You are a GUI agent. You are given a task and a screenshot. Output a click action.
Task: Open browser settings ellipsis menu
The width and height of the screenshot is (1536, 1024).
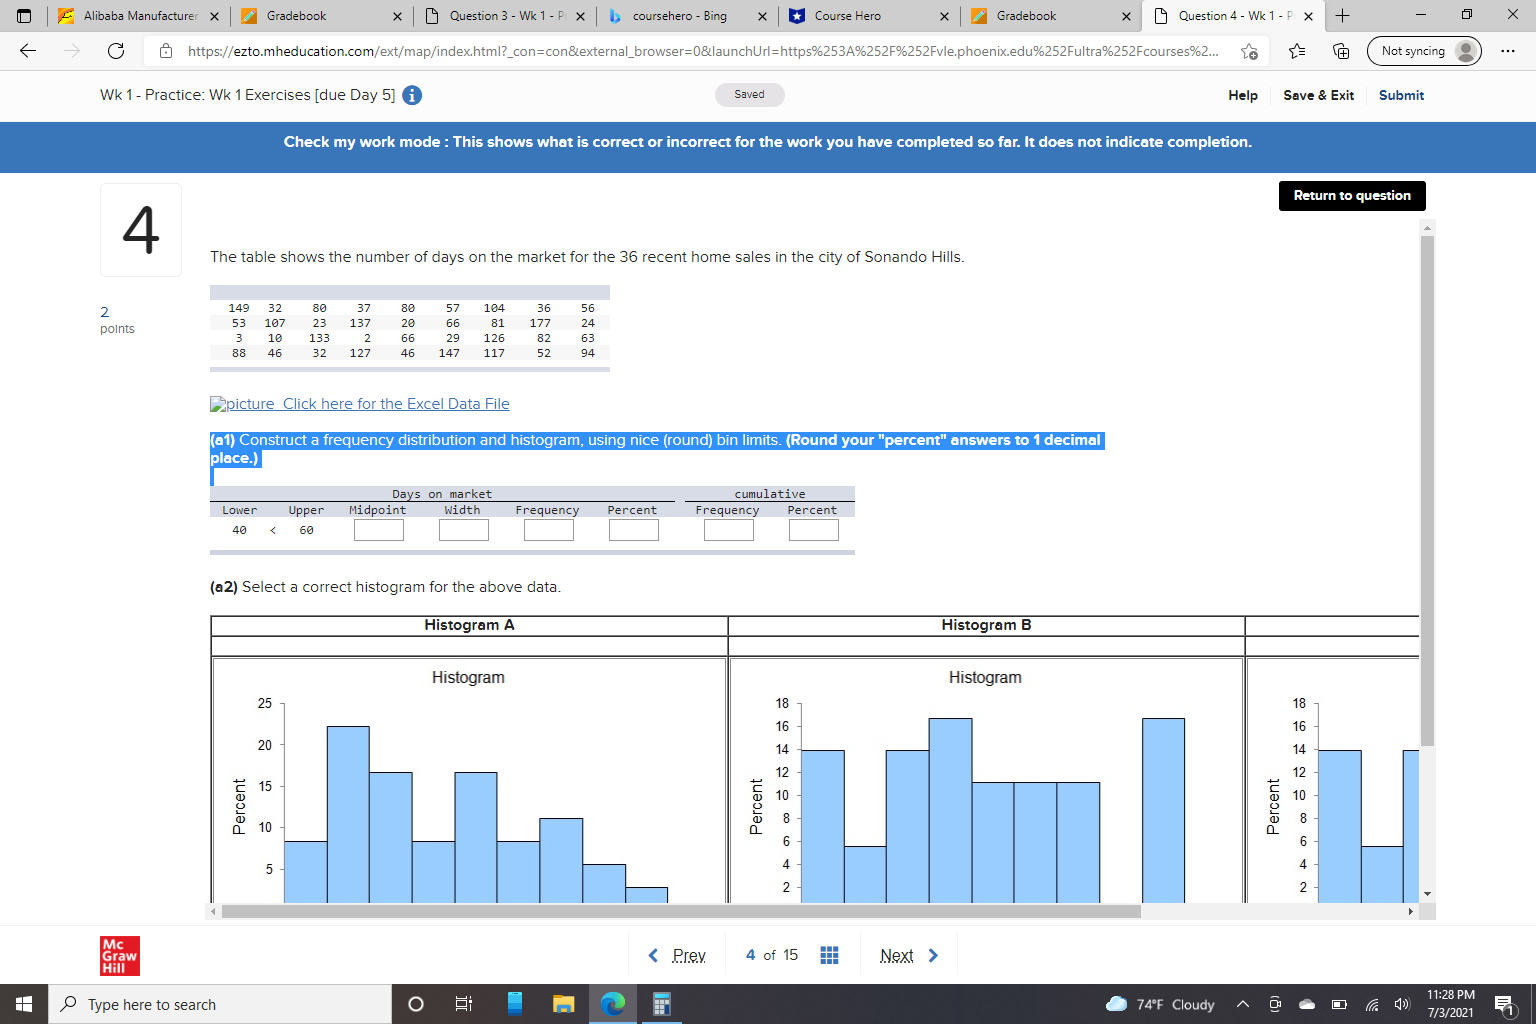click(1508, 51)
